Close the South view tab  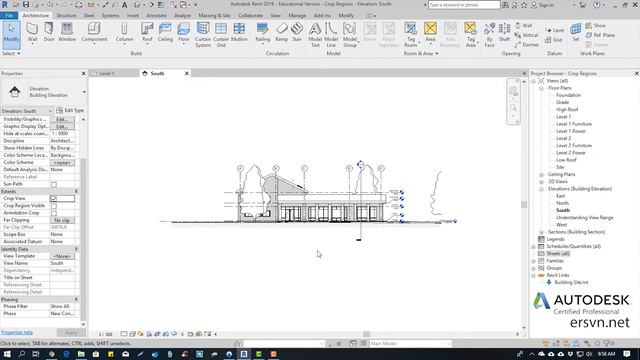187,73
